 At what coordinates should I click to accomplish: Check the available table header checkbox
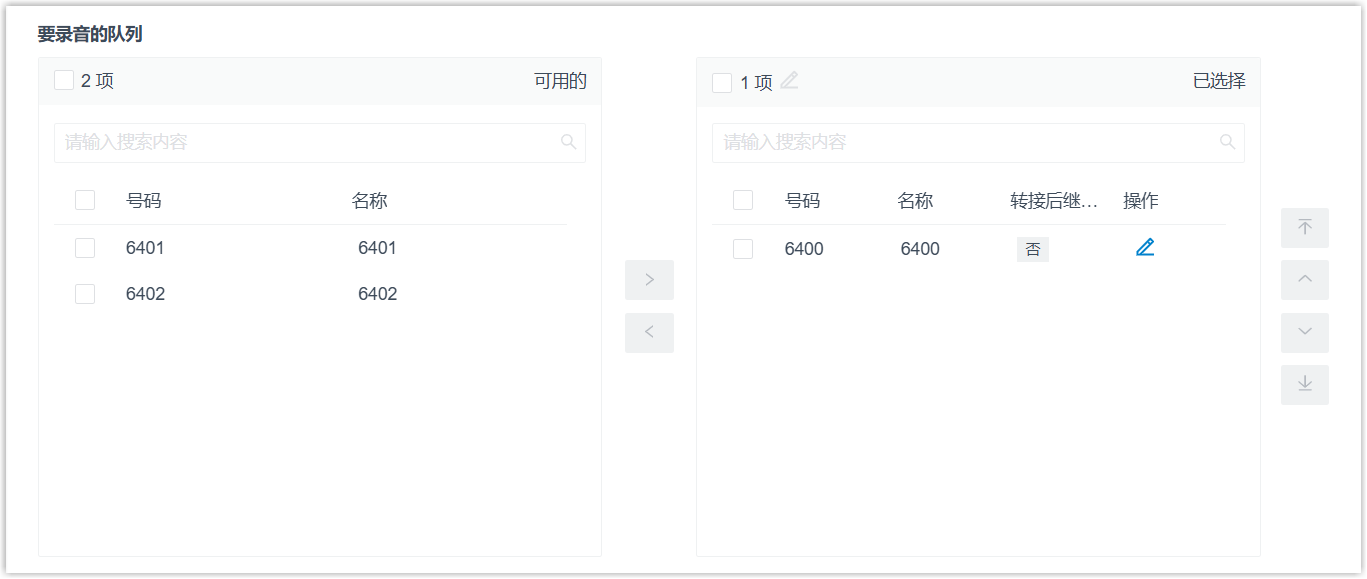(85, 200)
